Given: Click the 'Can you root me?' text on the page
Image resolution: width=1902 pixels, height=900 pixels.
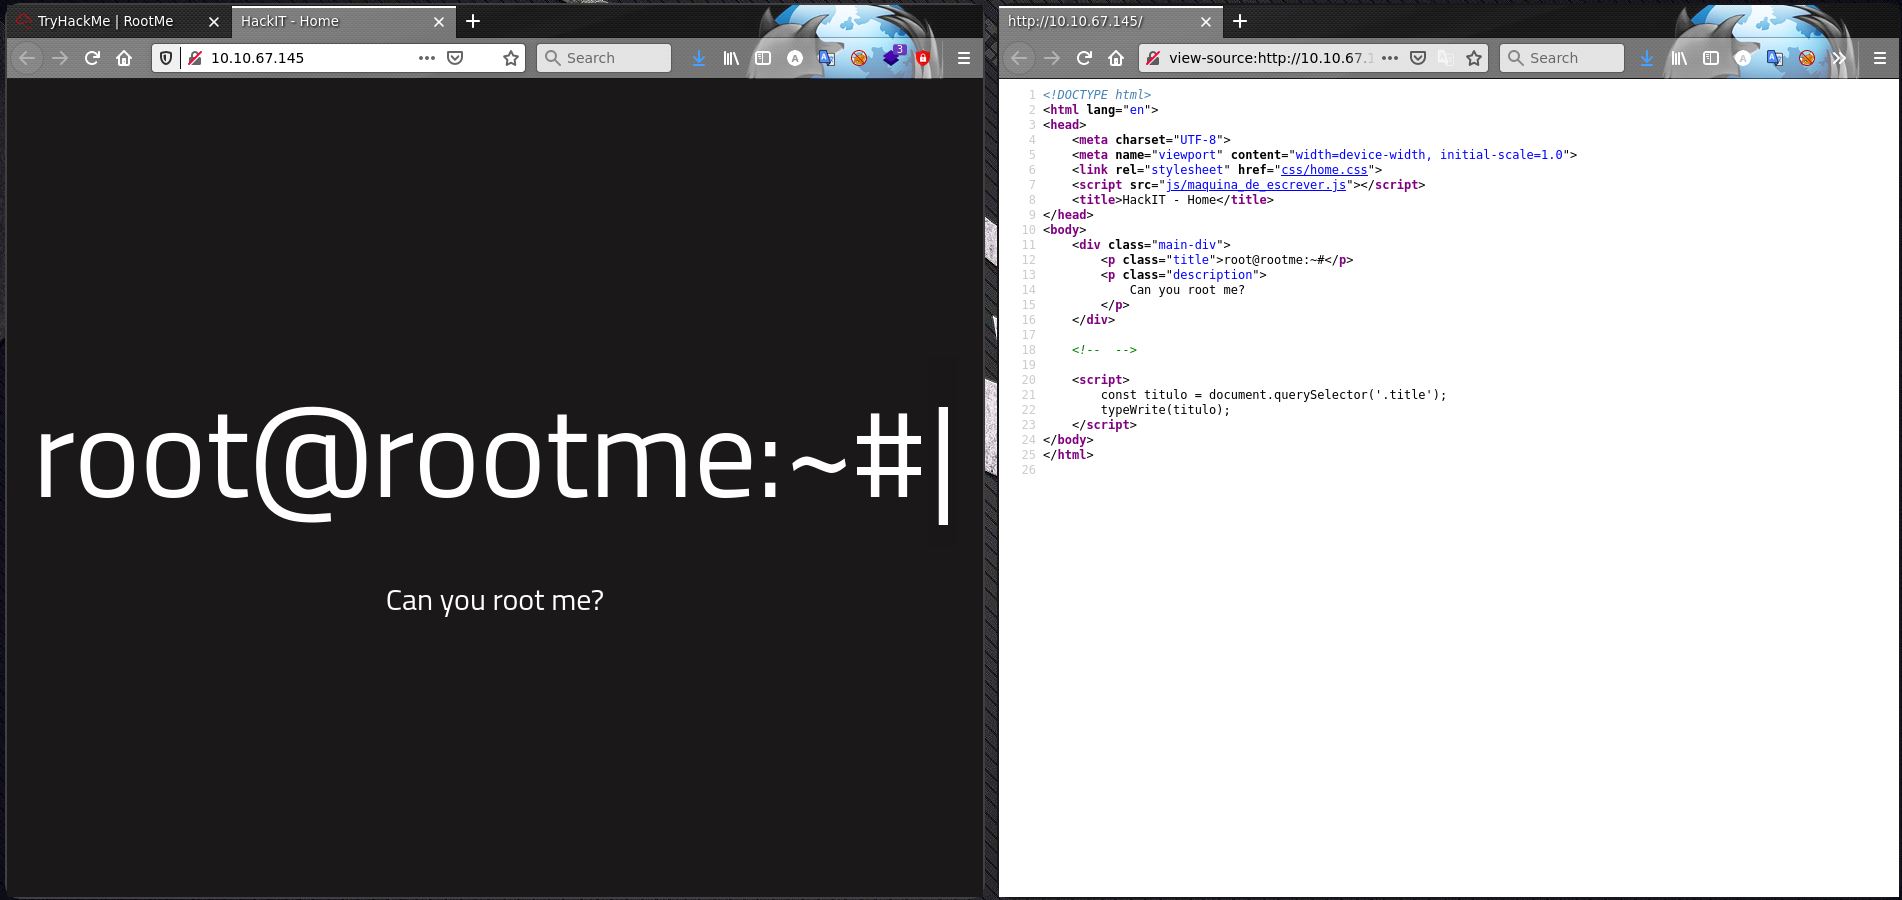Looking at the screenshot, I should point(495,600).
